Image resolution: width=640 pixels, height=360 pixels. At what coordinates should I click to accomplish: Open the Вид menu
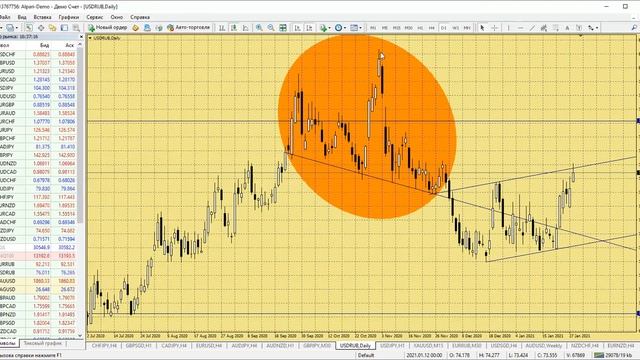(22, 17)
